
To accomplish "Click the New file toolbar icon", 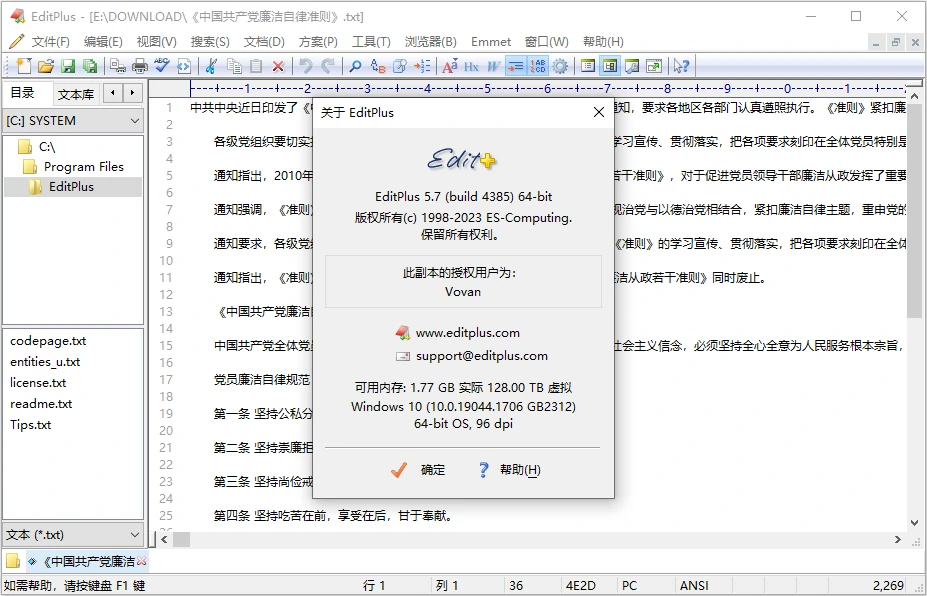I will pyautogui.click(x=24, y=66).
